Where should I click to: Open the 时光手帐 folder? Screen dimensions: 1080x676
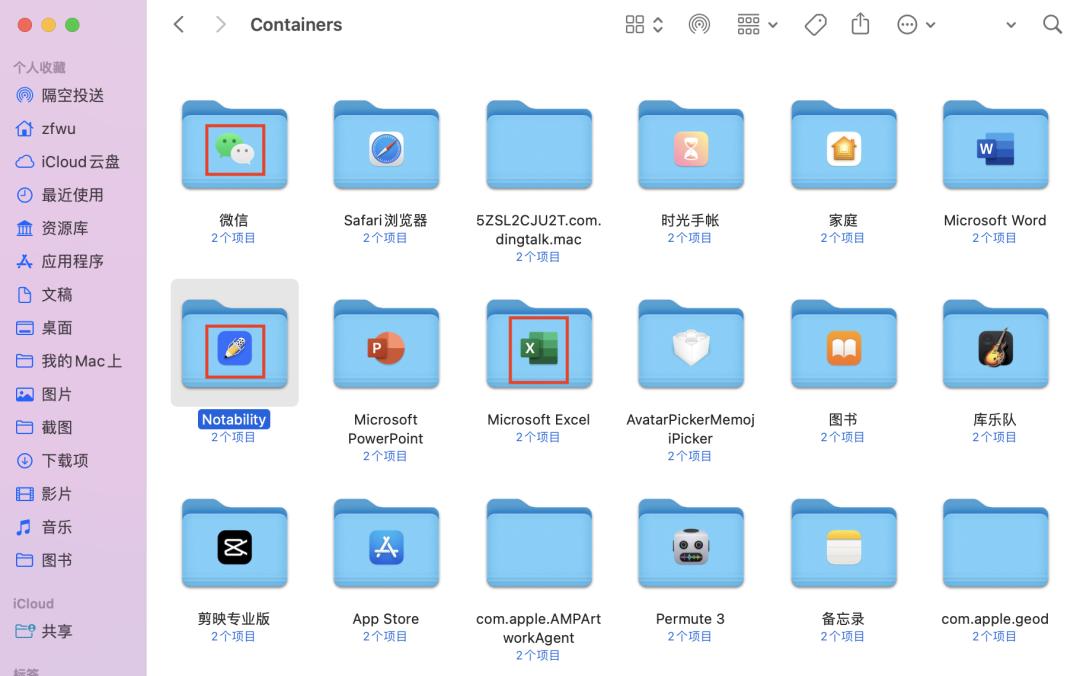690,145
